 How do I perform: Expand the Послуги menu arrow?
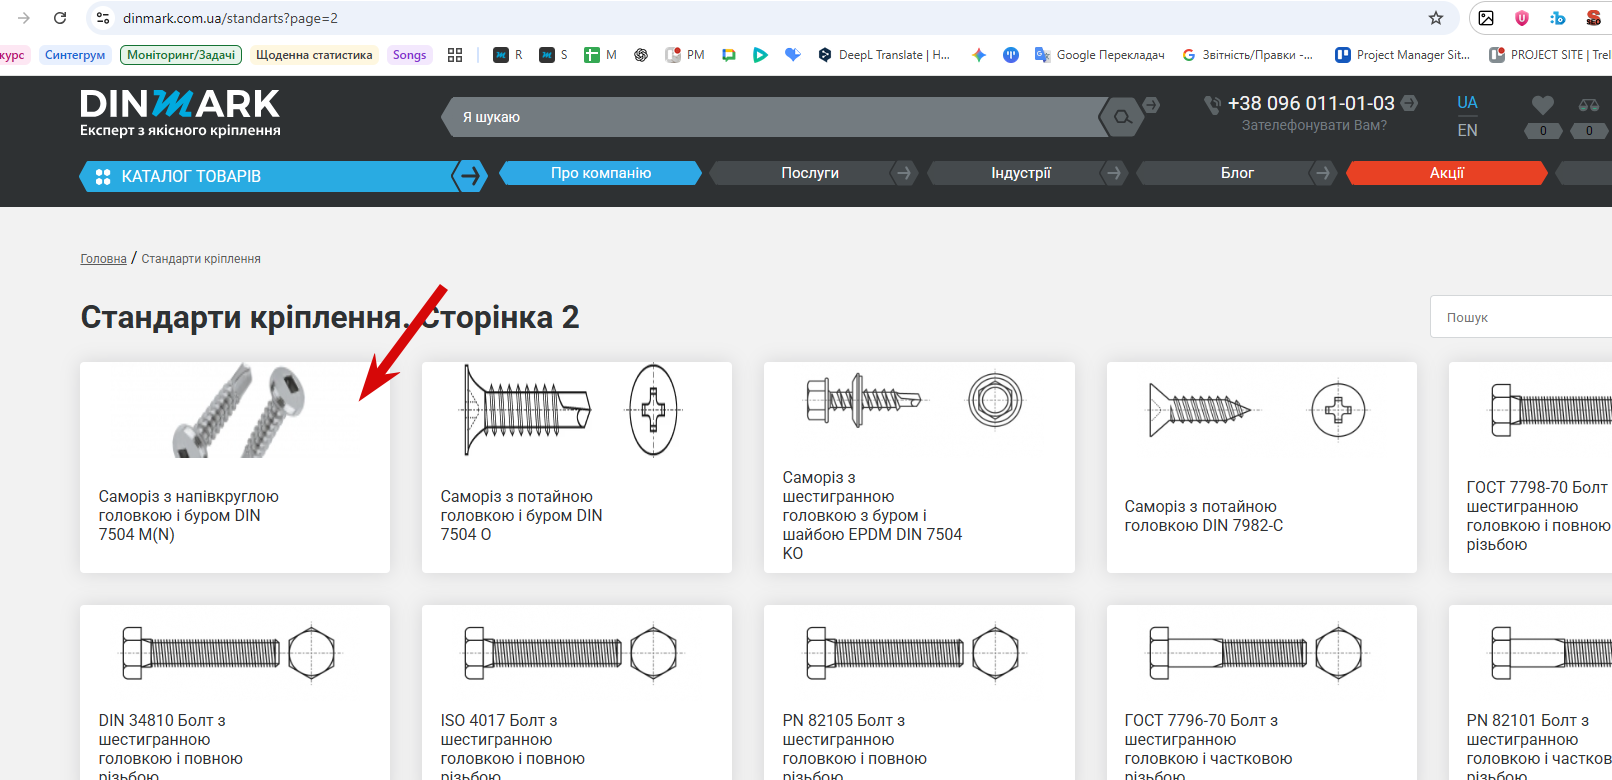pos(904,173)
